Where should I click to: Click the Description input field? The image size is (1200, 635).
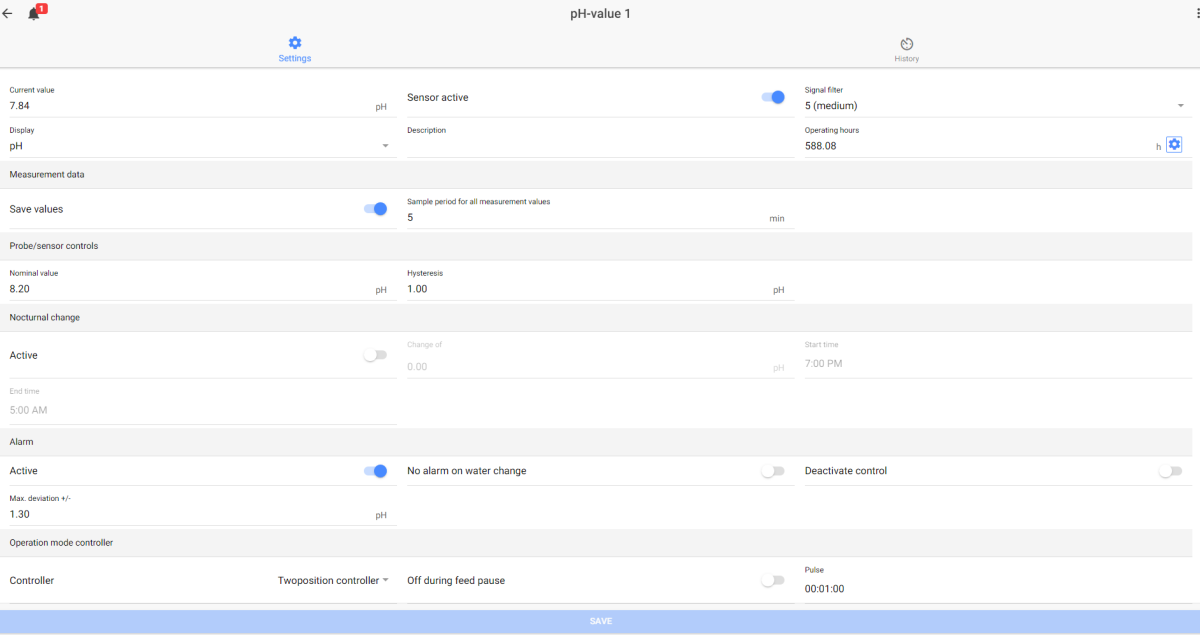click(601, 146)
